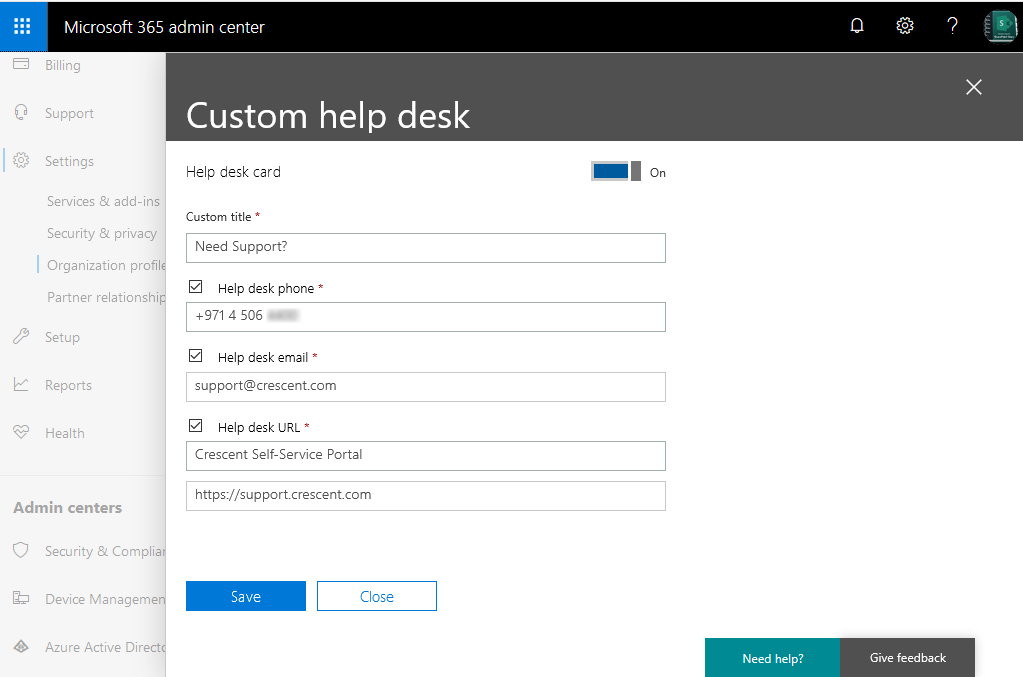Open the profile avatar menu
Image resolution: width=1023 pixels, height=677 pixels.
[x=999, y=25]
